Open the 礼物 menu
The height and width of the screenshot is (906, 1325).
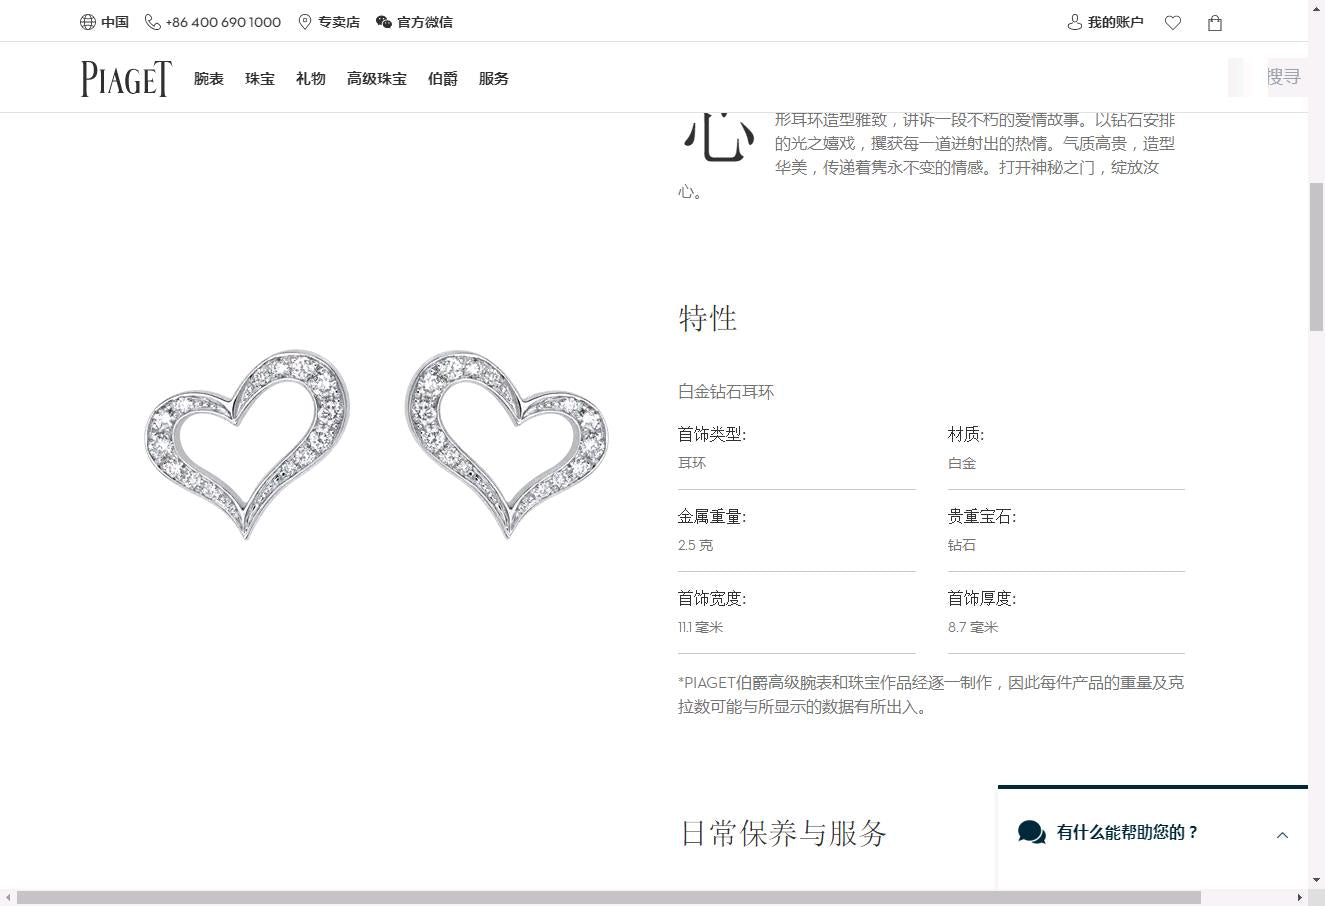311,79
